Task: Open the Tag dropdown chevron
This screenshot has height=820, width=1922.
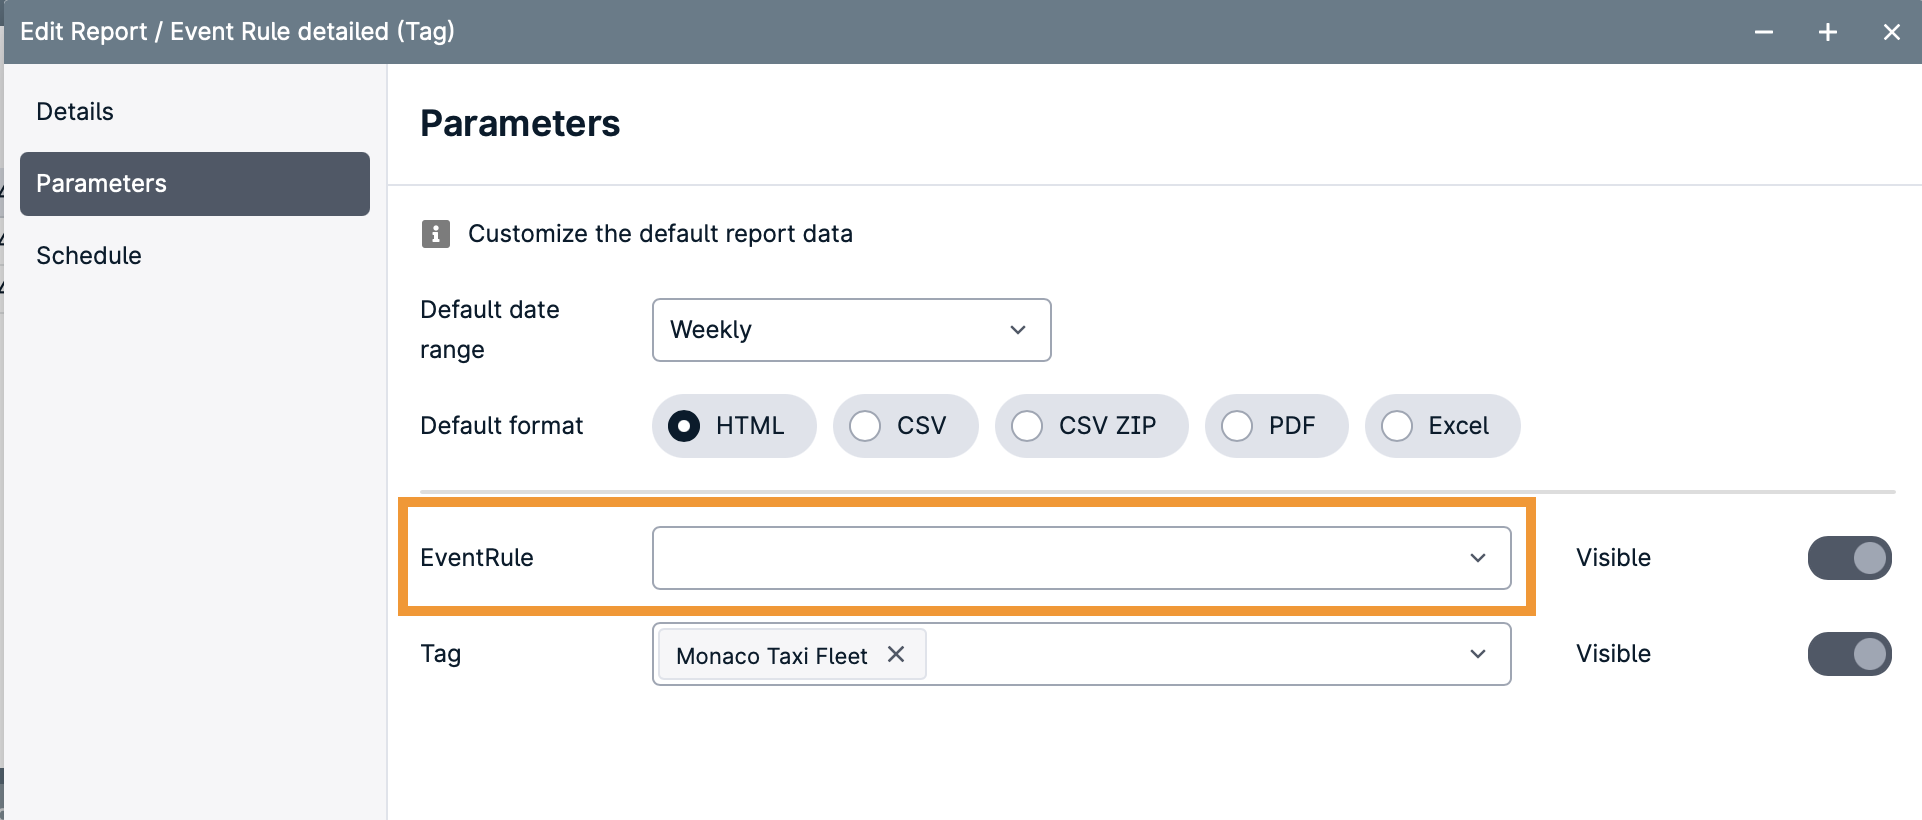Action: pos(1477,654)
